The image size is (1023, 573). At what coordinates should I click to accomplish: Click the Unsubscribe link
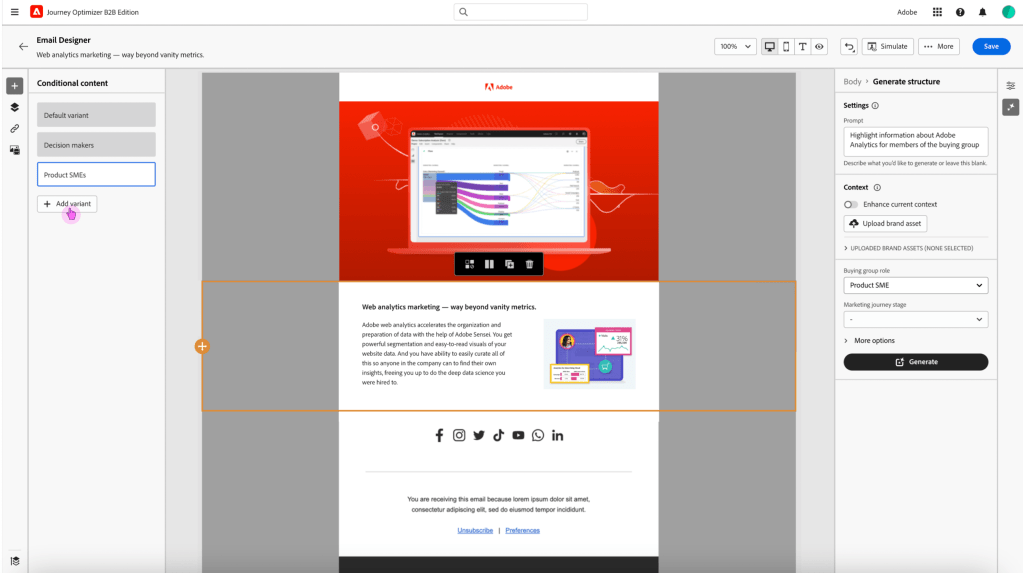pyautogui.click(x=475, y=531)
